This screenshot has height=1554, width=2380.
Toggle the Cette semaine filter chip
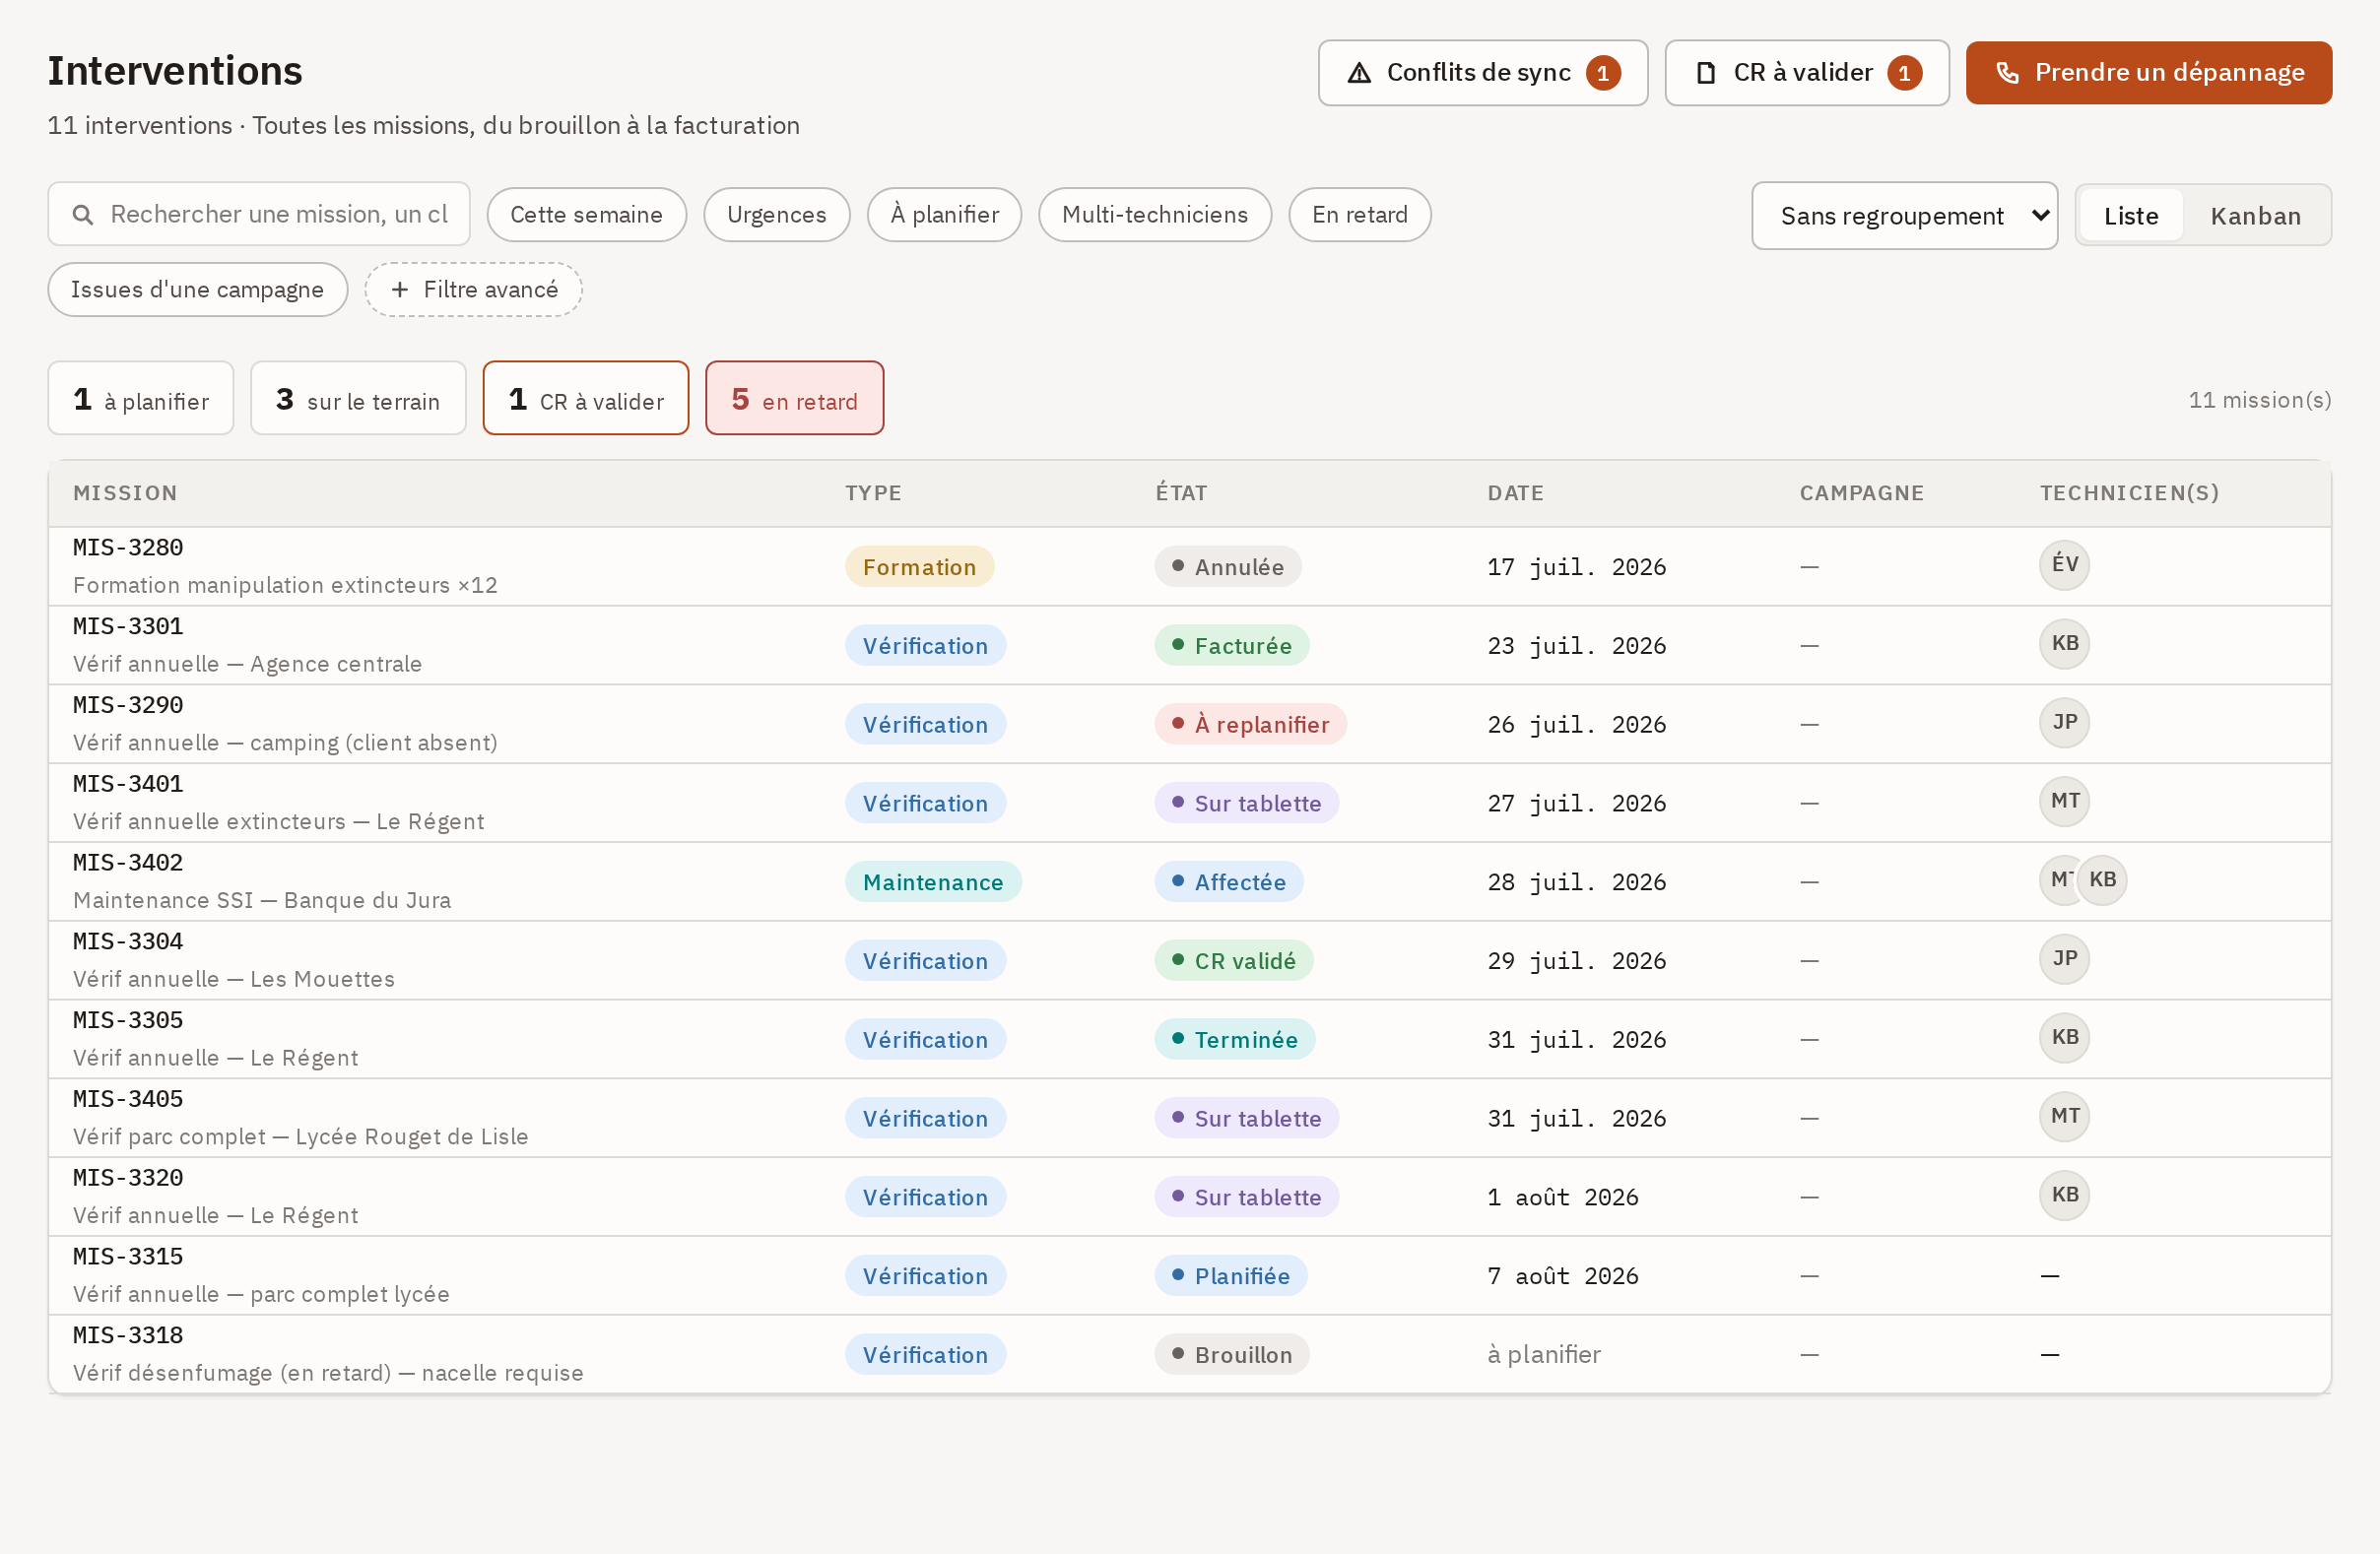click(586, 215)
